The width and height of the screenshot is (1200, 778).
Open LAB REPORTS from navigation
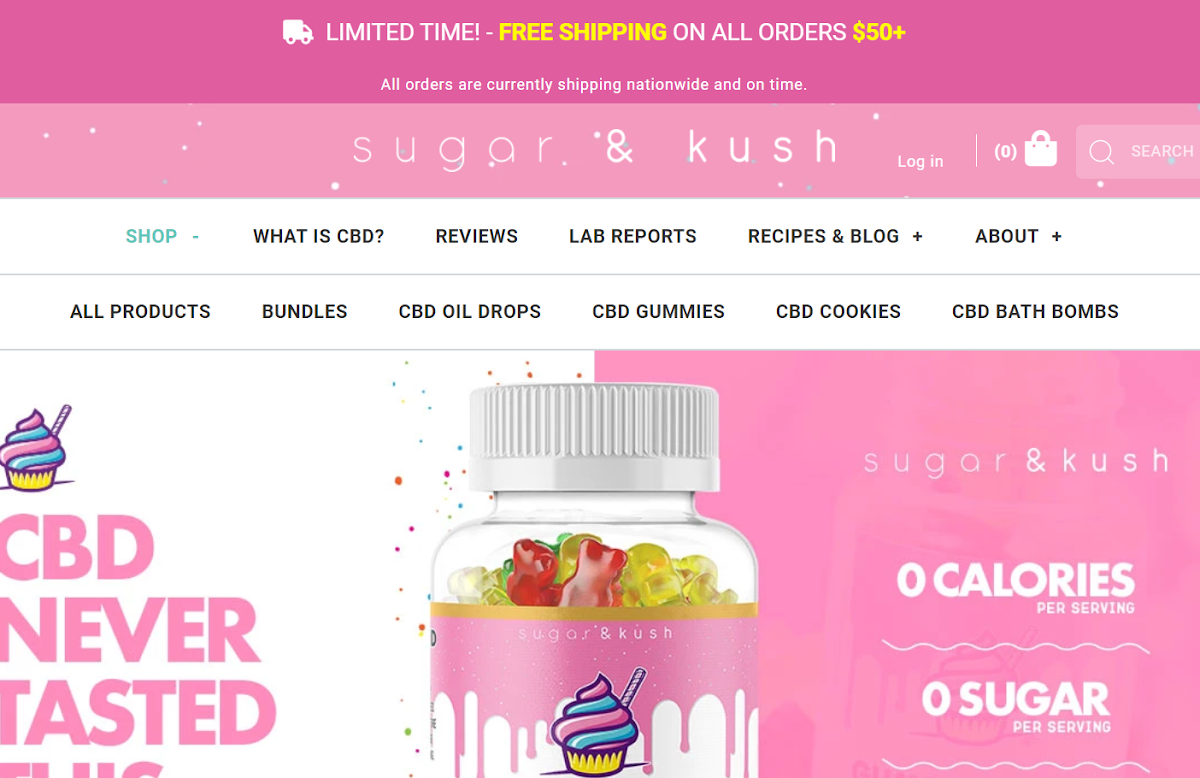click(633, 236)
